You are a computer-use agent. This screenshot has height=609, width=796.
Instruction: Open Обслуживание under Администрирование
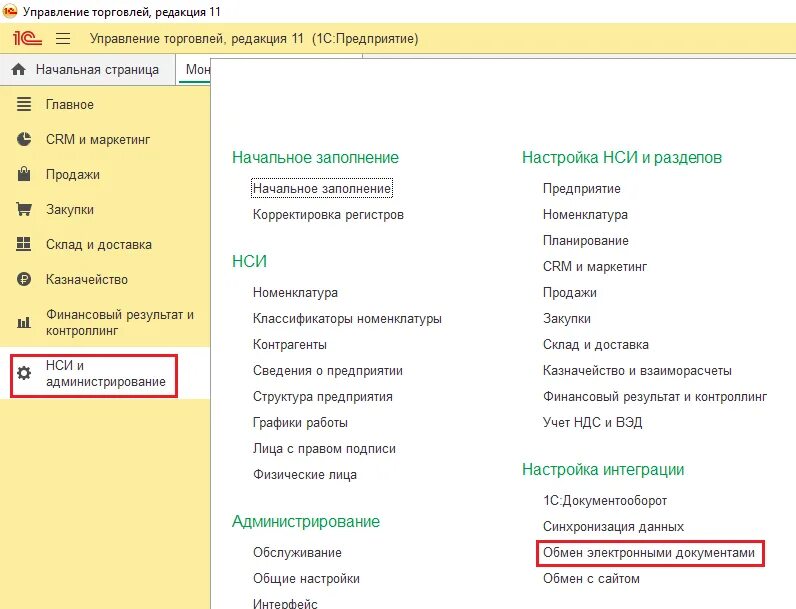297,553
